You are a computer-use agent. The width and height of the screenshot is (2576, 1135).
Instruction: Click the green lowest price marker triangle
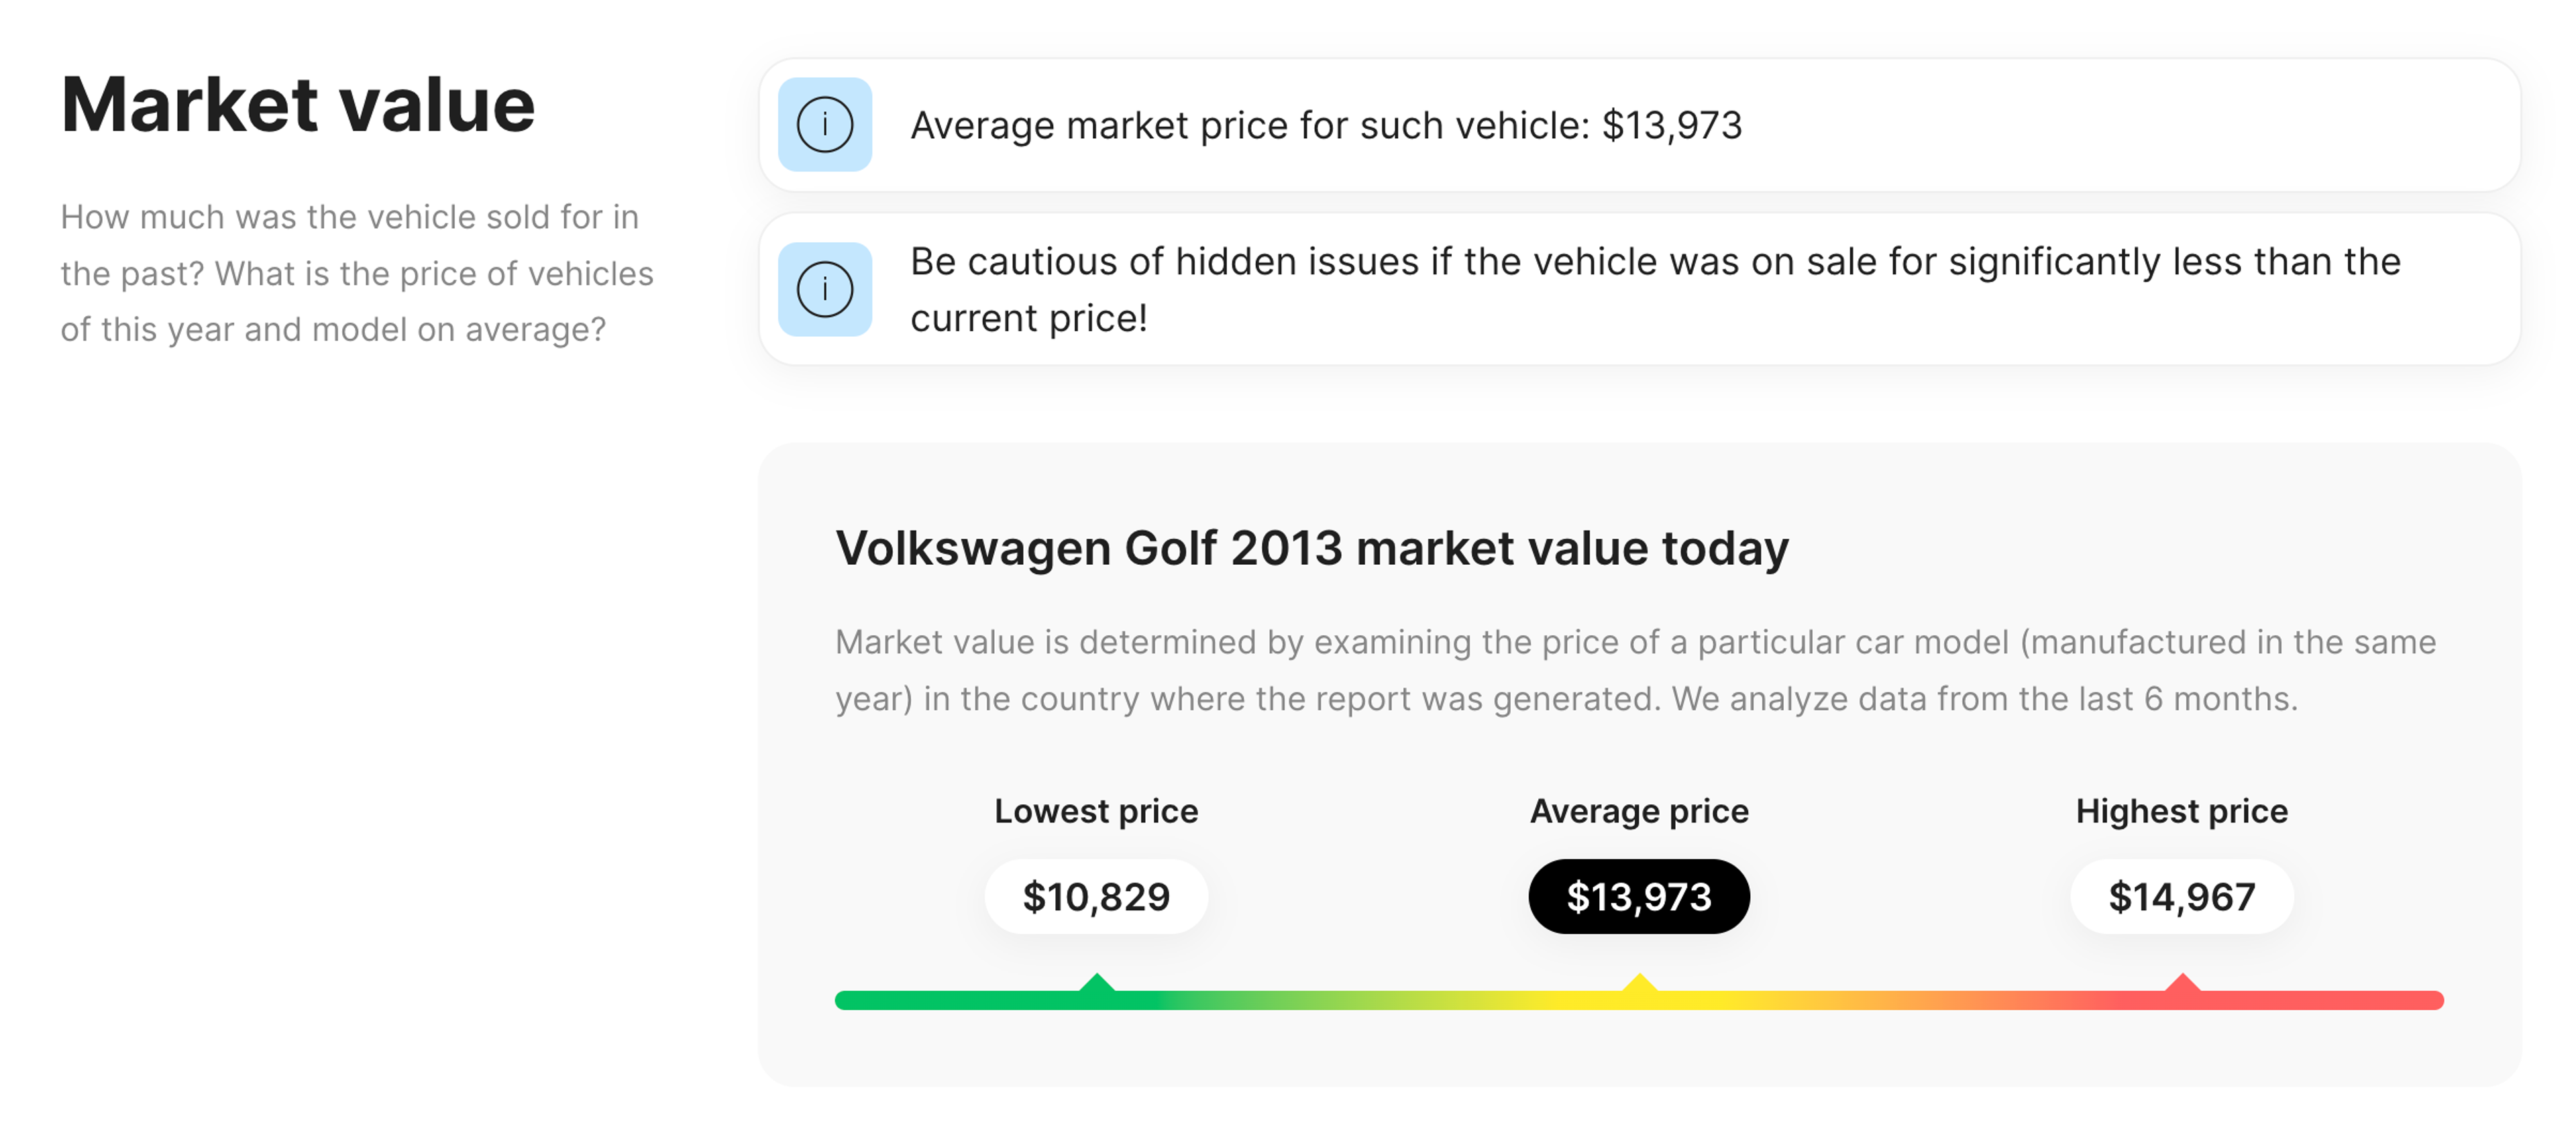[1097, 983]
